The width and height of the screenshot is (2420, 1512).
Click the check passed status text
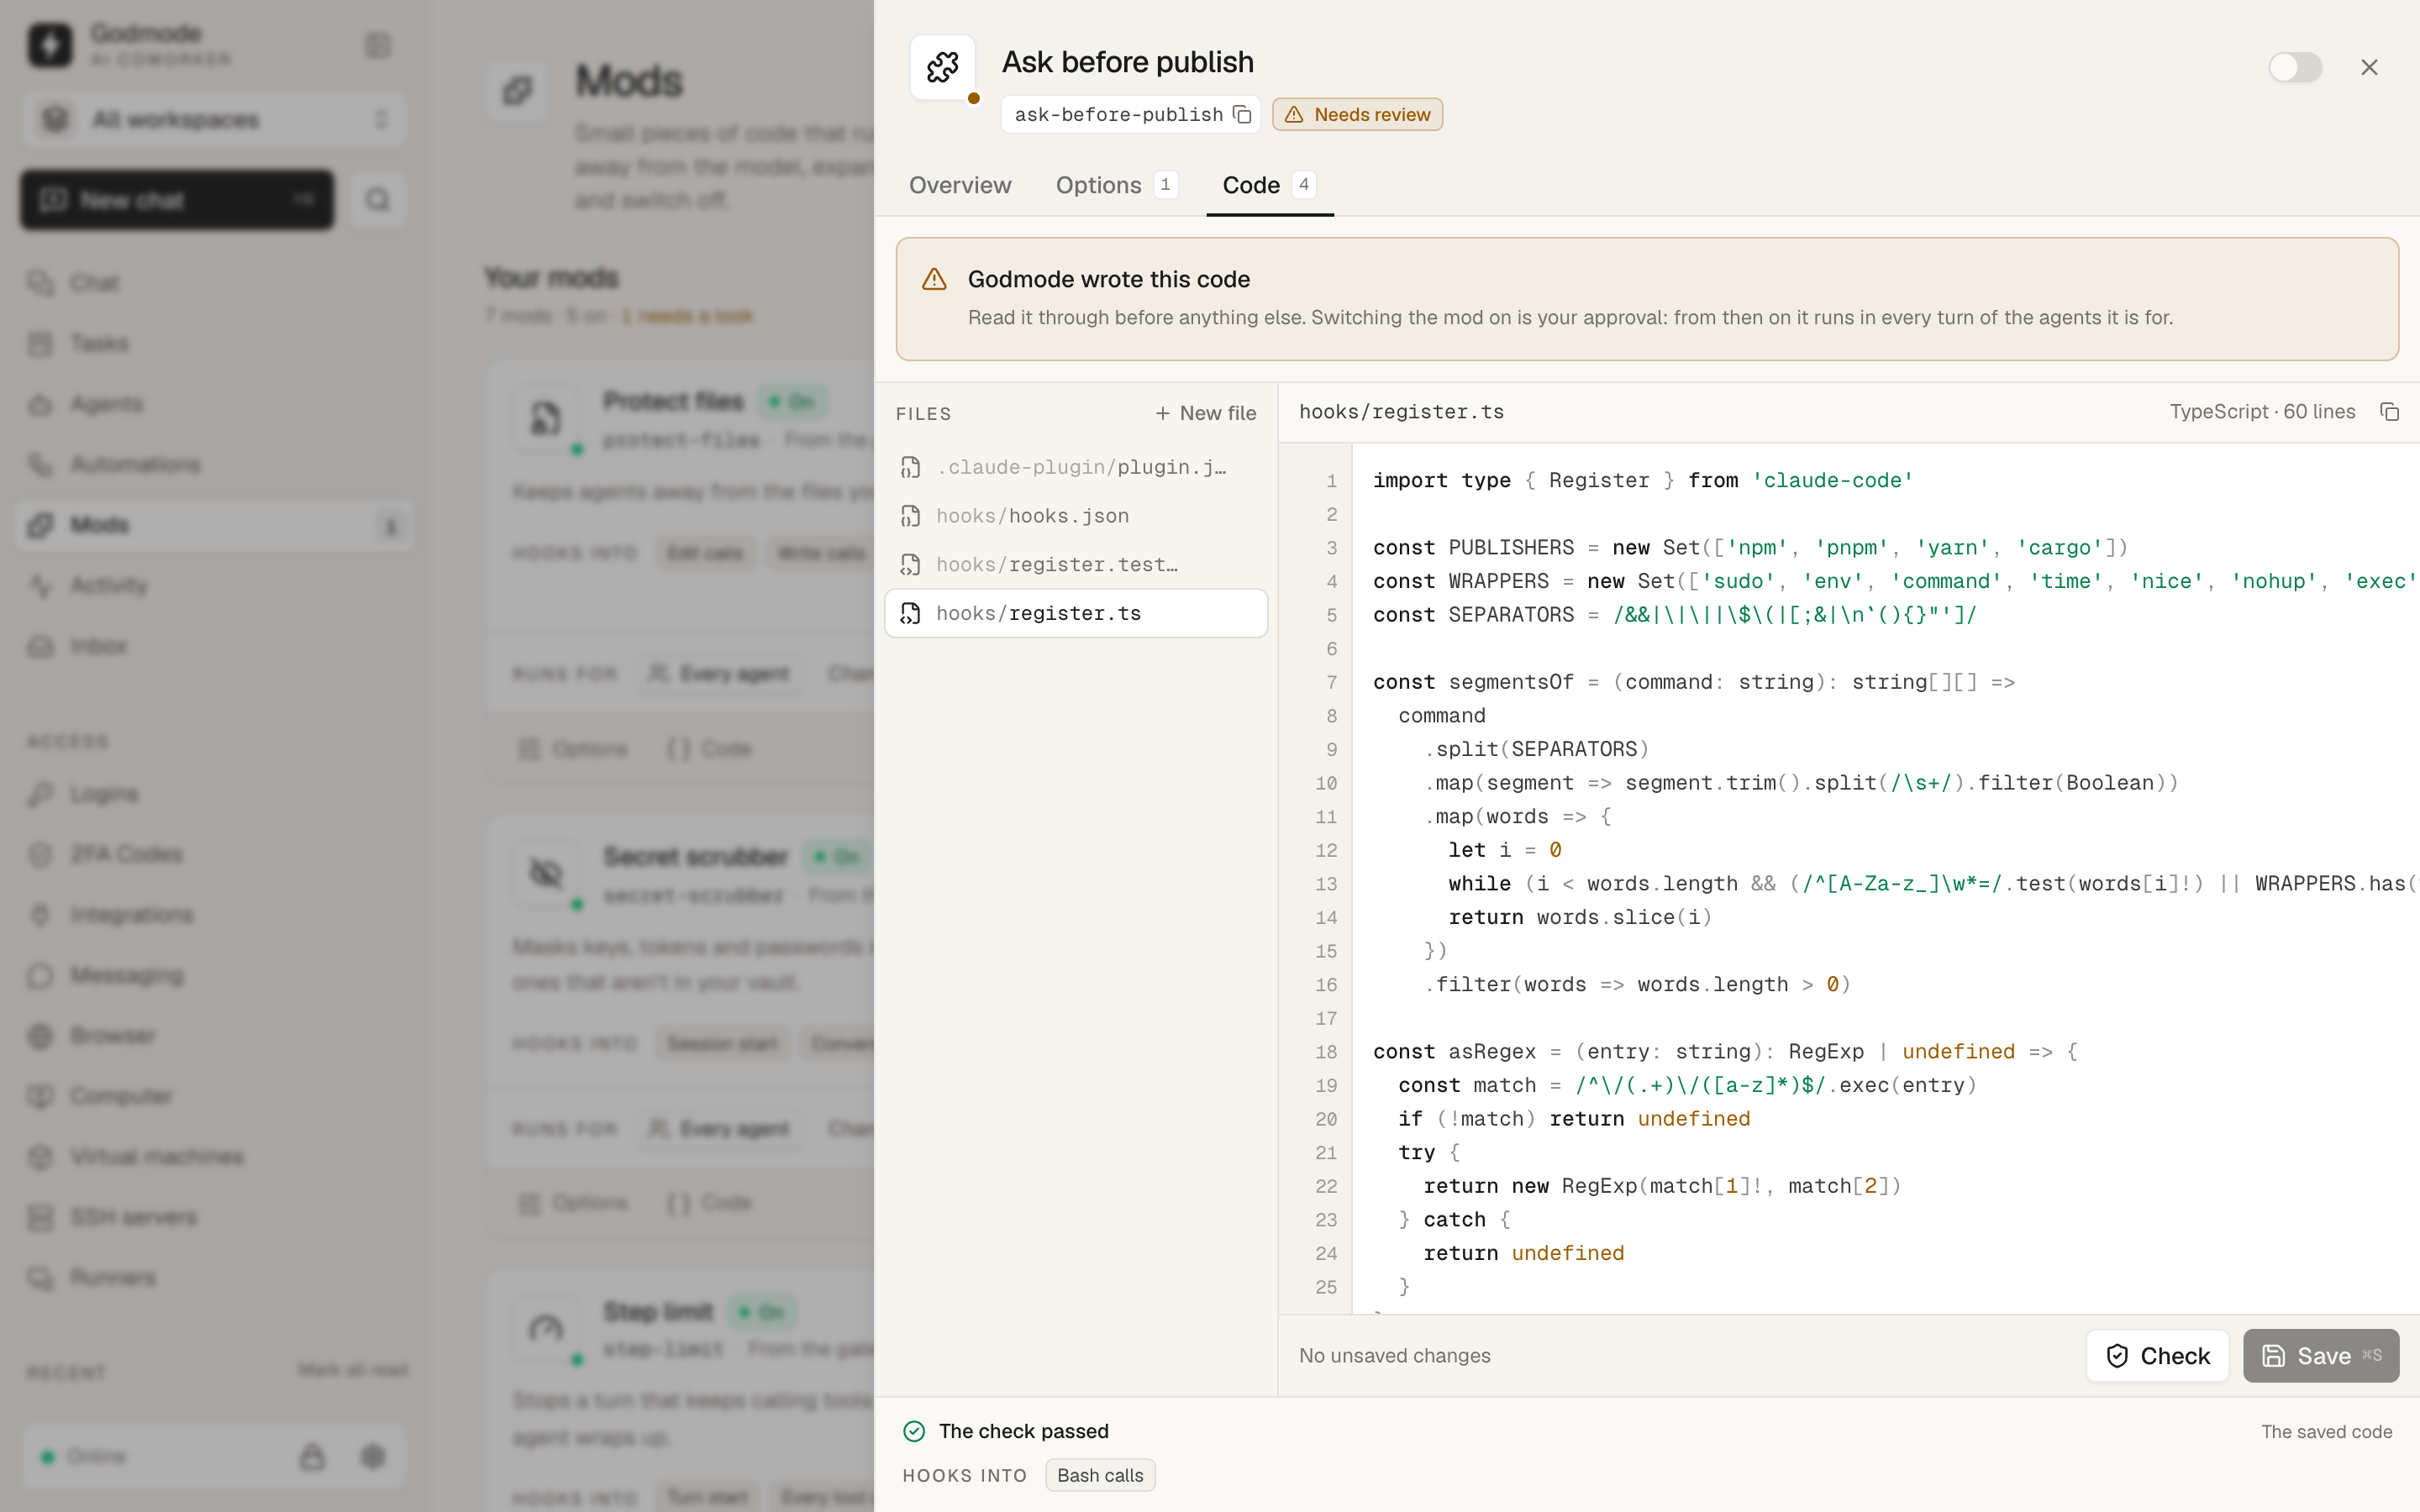(x=1023, y=1431)
